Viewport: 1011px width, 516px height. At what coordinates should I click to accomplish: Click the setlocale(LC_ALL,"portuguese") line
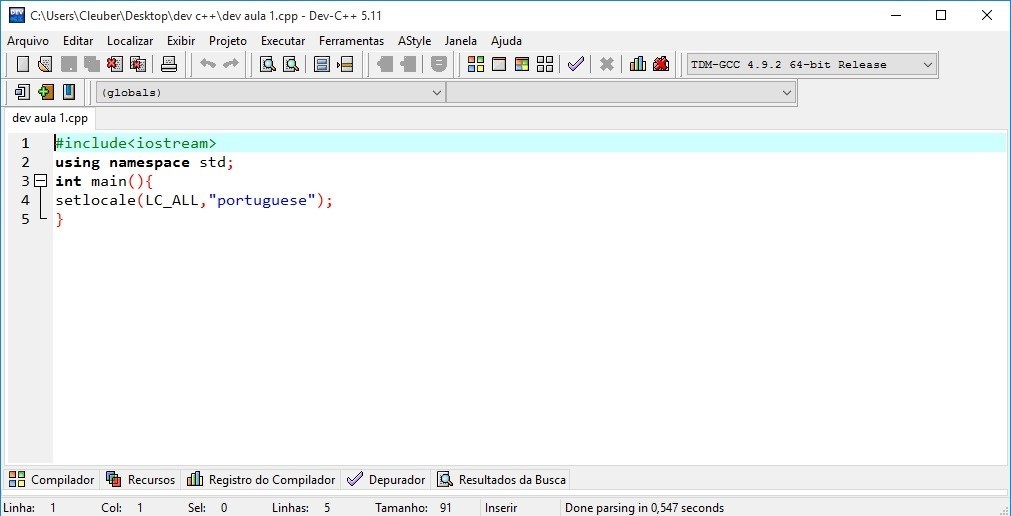194,201
